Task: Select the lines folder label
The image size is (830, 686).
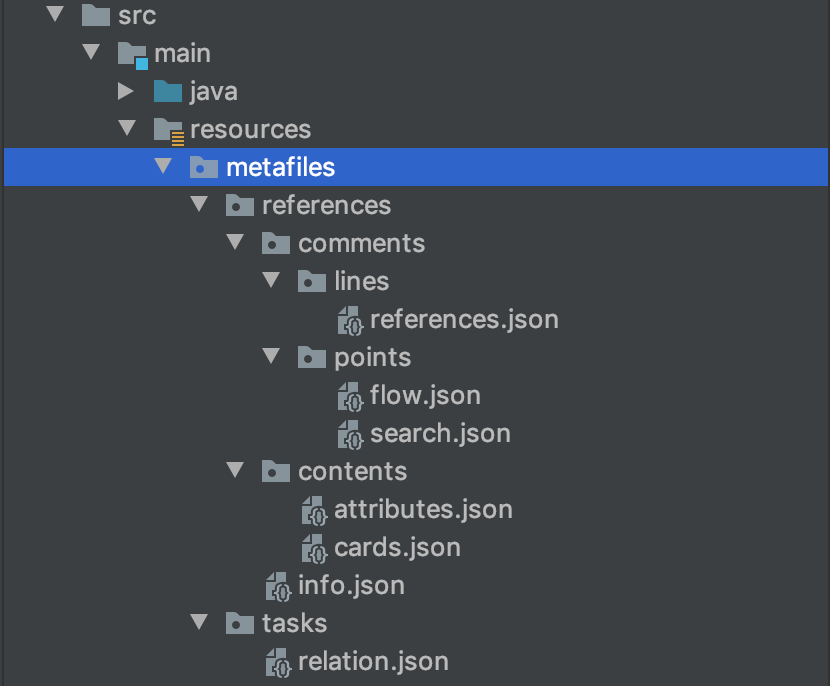Action: 361,282
